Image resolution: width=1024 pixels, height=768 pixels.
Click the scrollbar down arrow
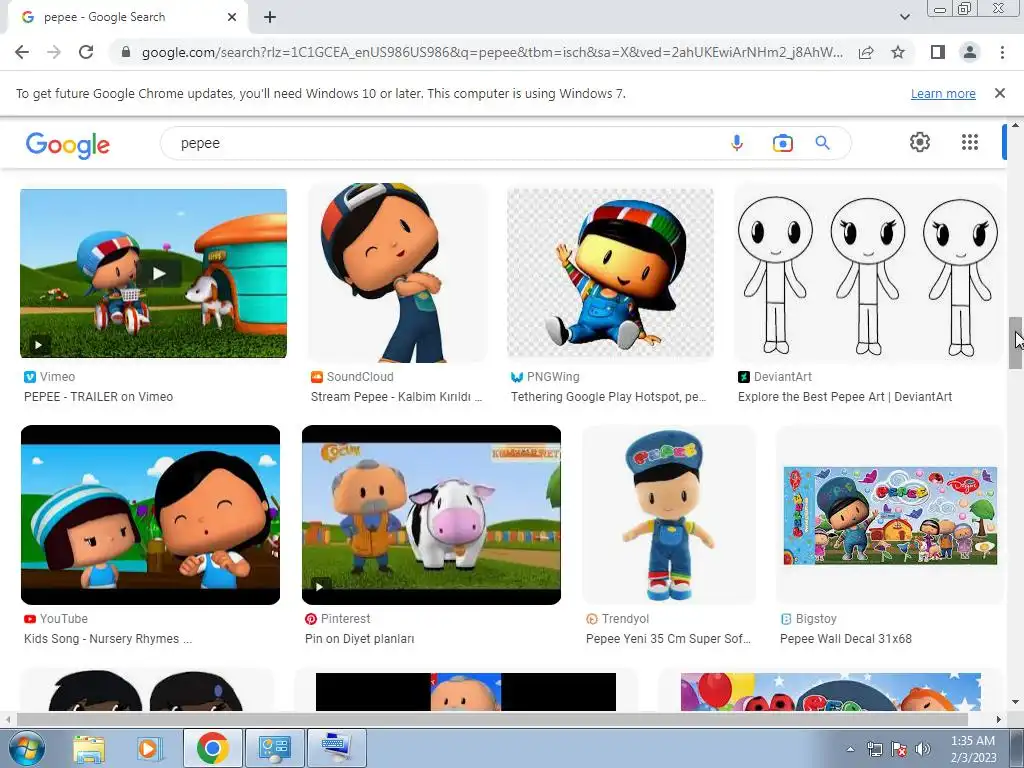point(1015,703)
